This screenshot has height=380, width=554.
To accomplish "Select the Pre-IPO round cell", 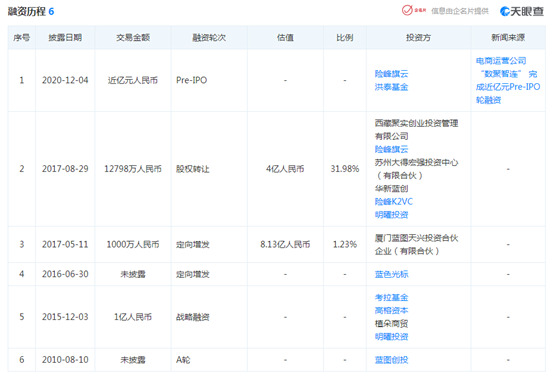I will [x=191, y=81].
